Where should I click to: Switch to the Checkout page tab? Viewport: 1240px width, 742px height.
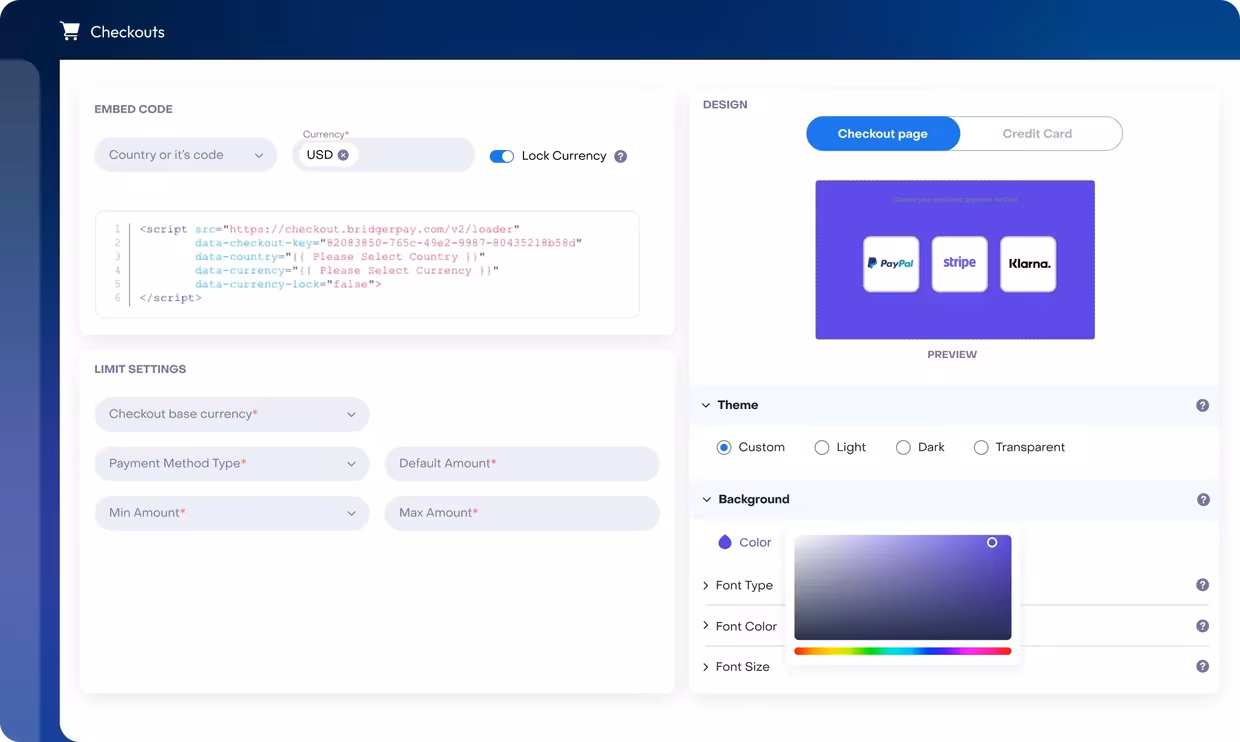pyautogui.click(x=883, y=134)
